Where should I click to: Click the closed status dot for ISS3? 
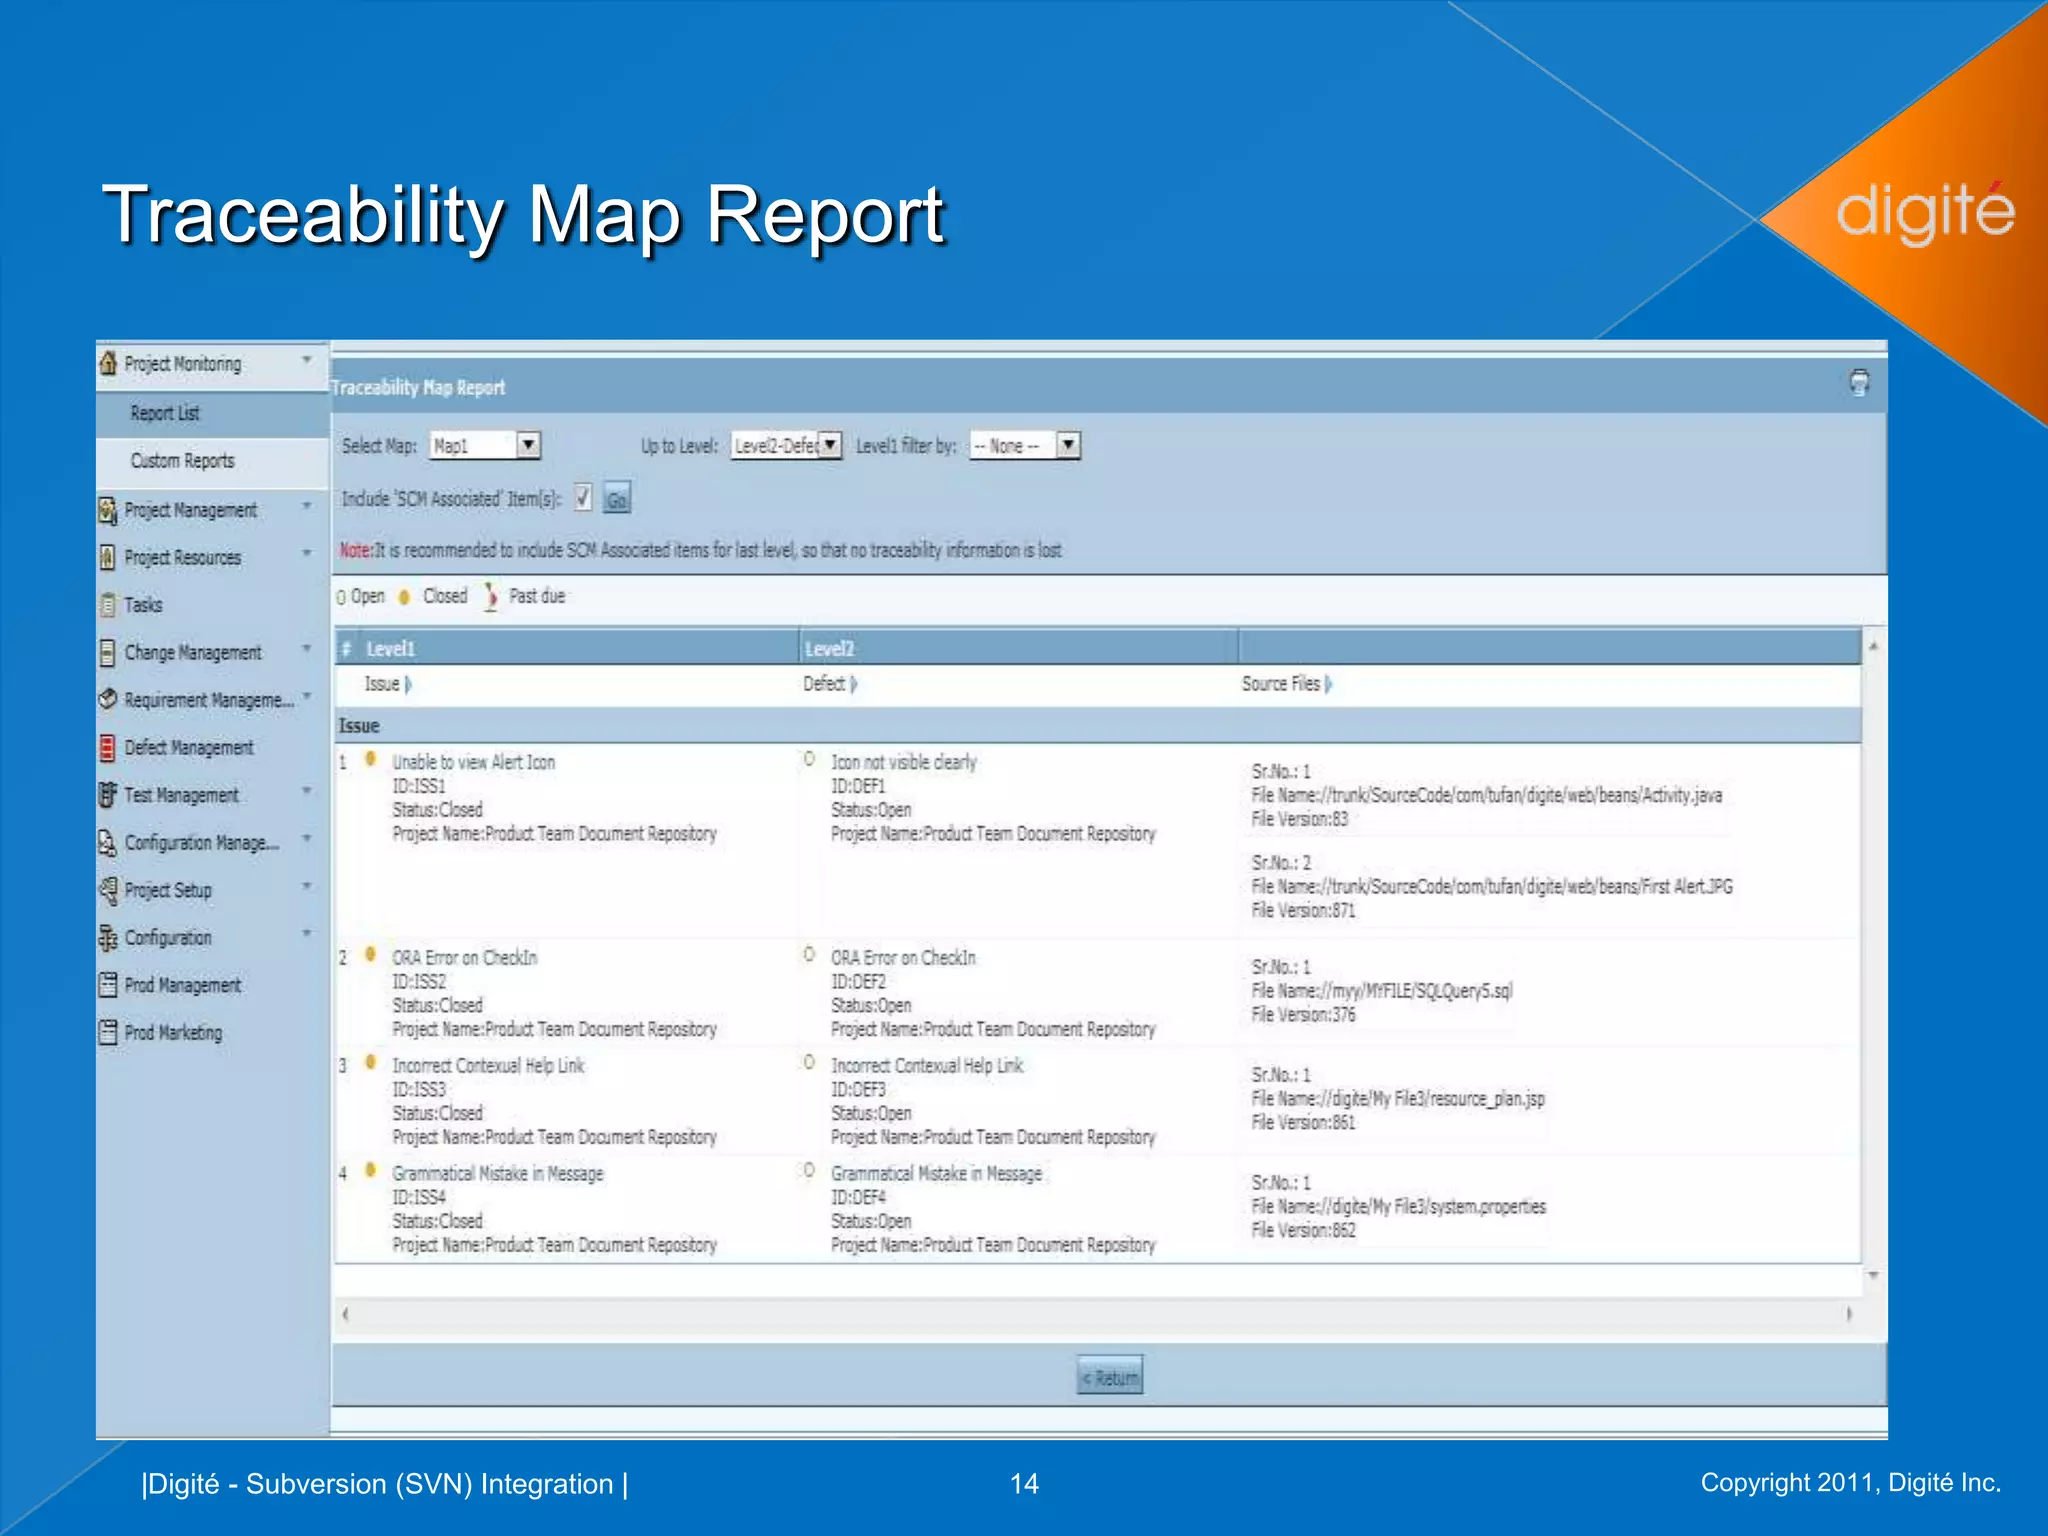(370, 1062)
